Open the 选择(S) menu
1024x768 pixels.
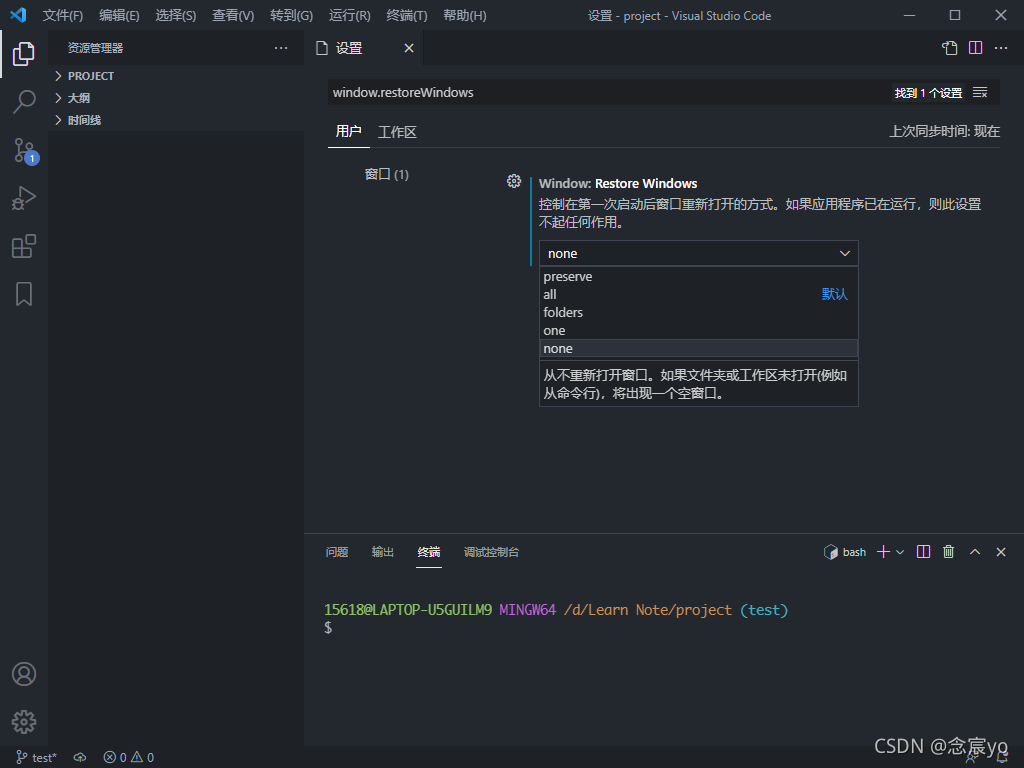click(x=176, y=16)
